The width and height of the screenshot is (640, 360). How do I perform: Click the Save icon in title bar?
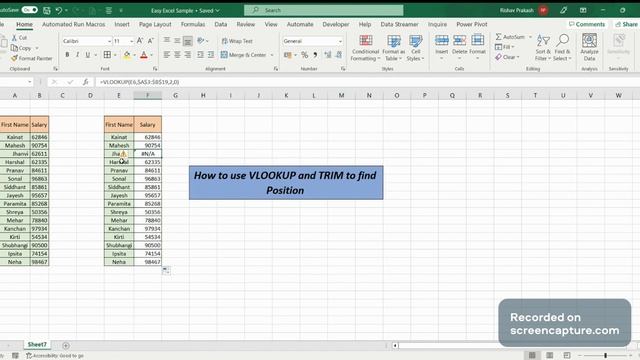(47, 10)
